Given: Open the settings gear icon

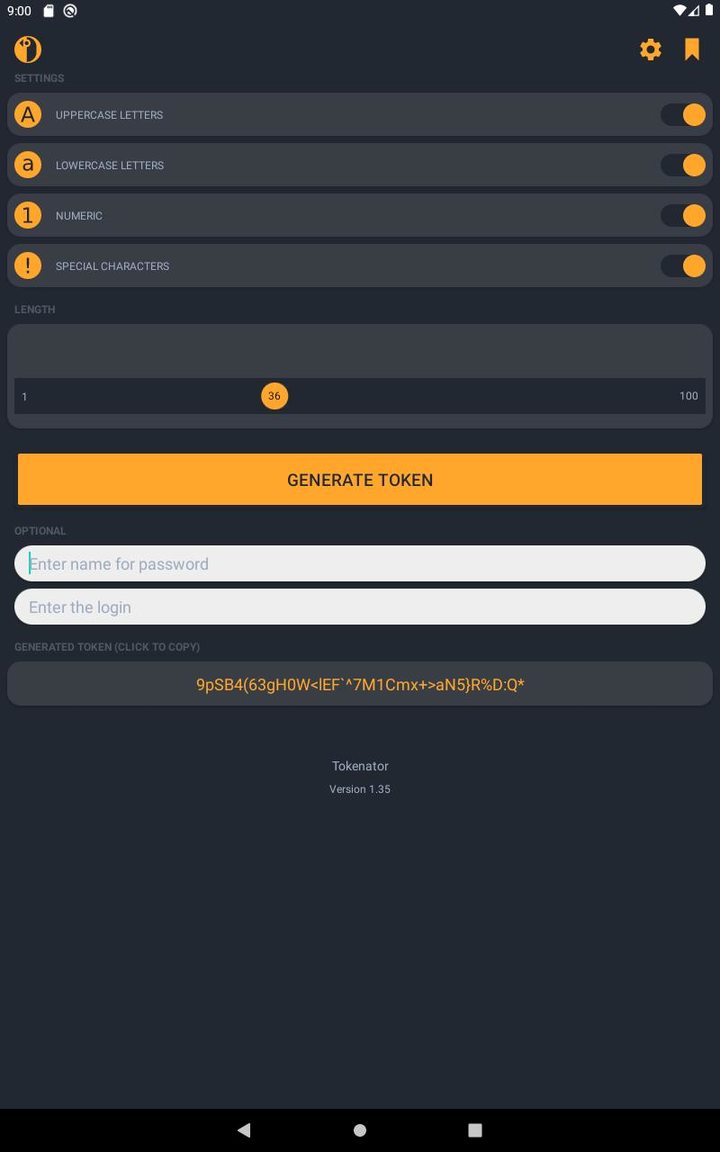Looking at the screenshot, I should (650, 49).
